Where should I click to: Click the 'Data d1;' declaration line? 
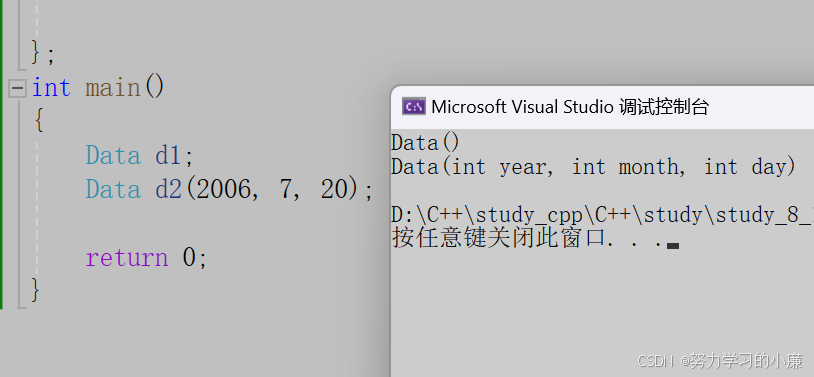(x=139, y=155)
